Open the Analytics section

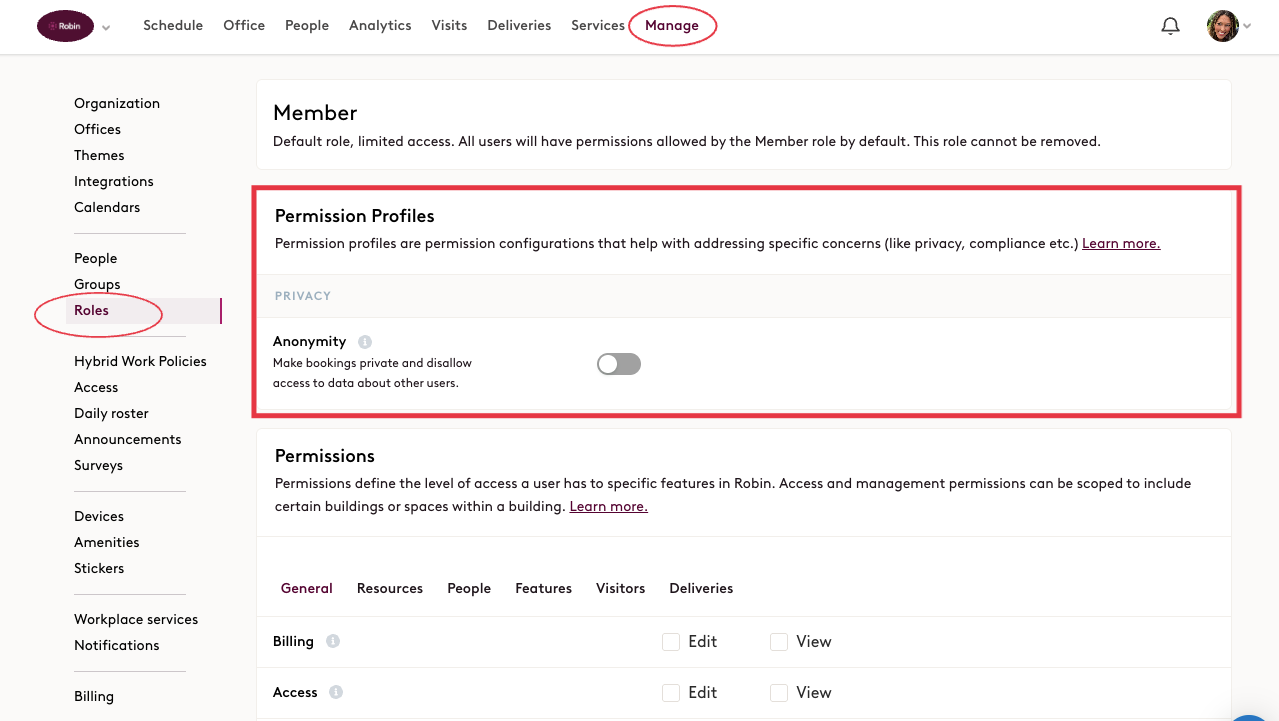point(380,26)
